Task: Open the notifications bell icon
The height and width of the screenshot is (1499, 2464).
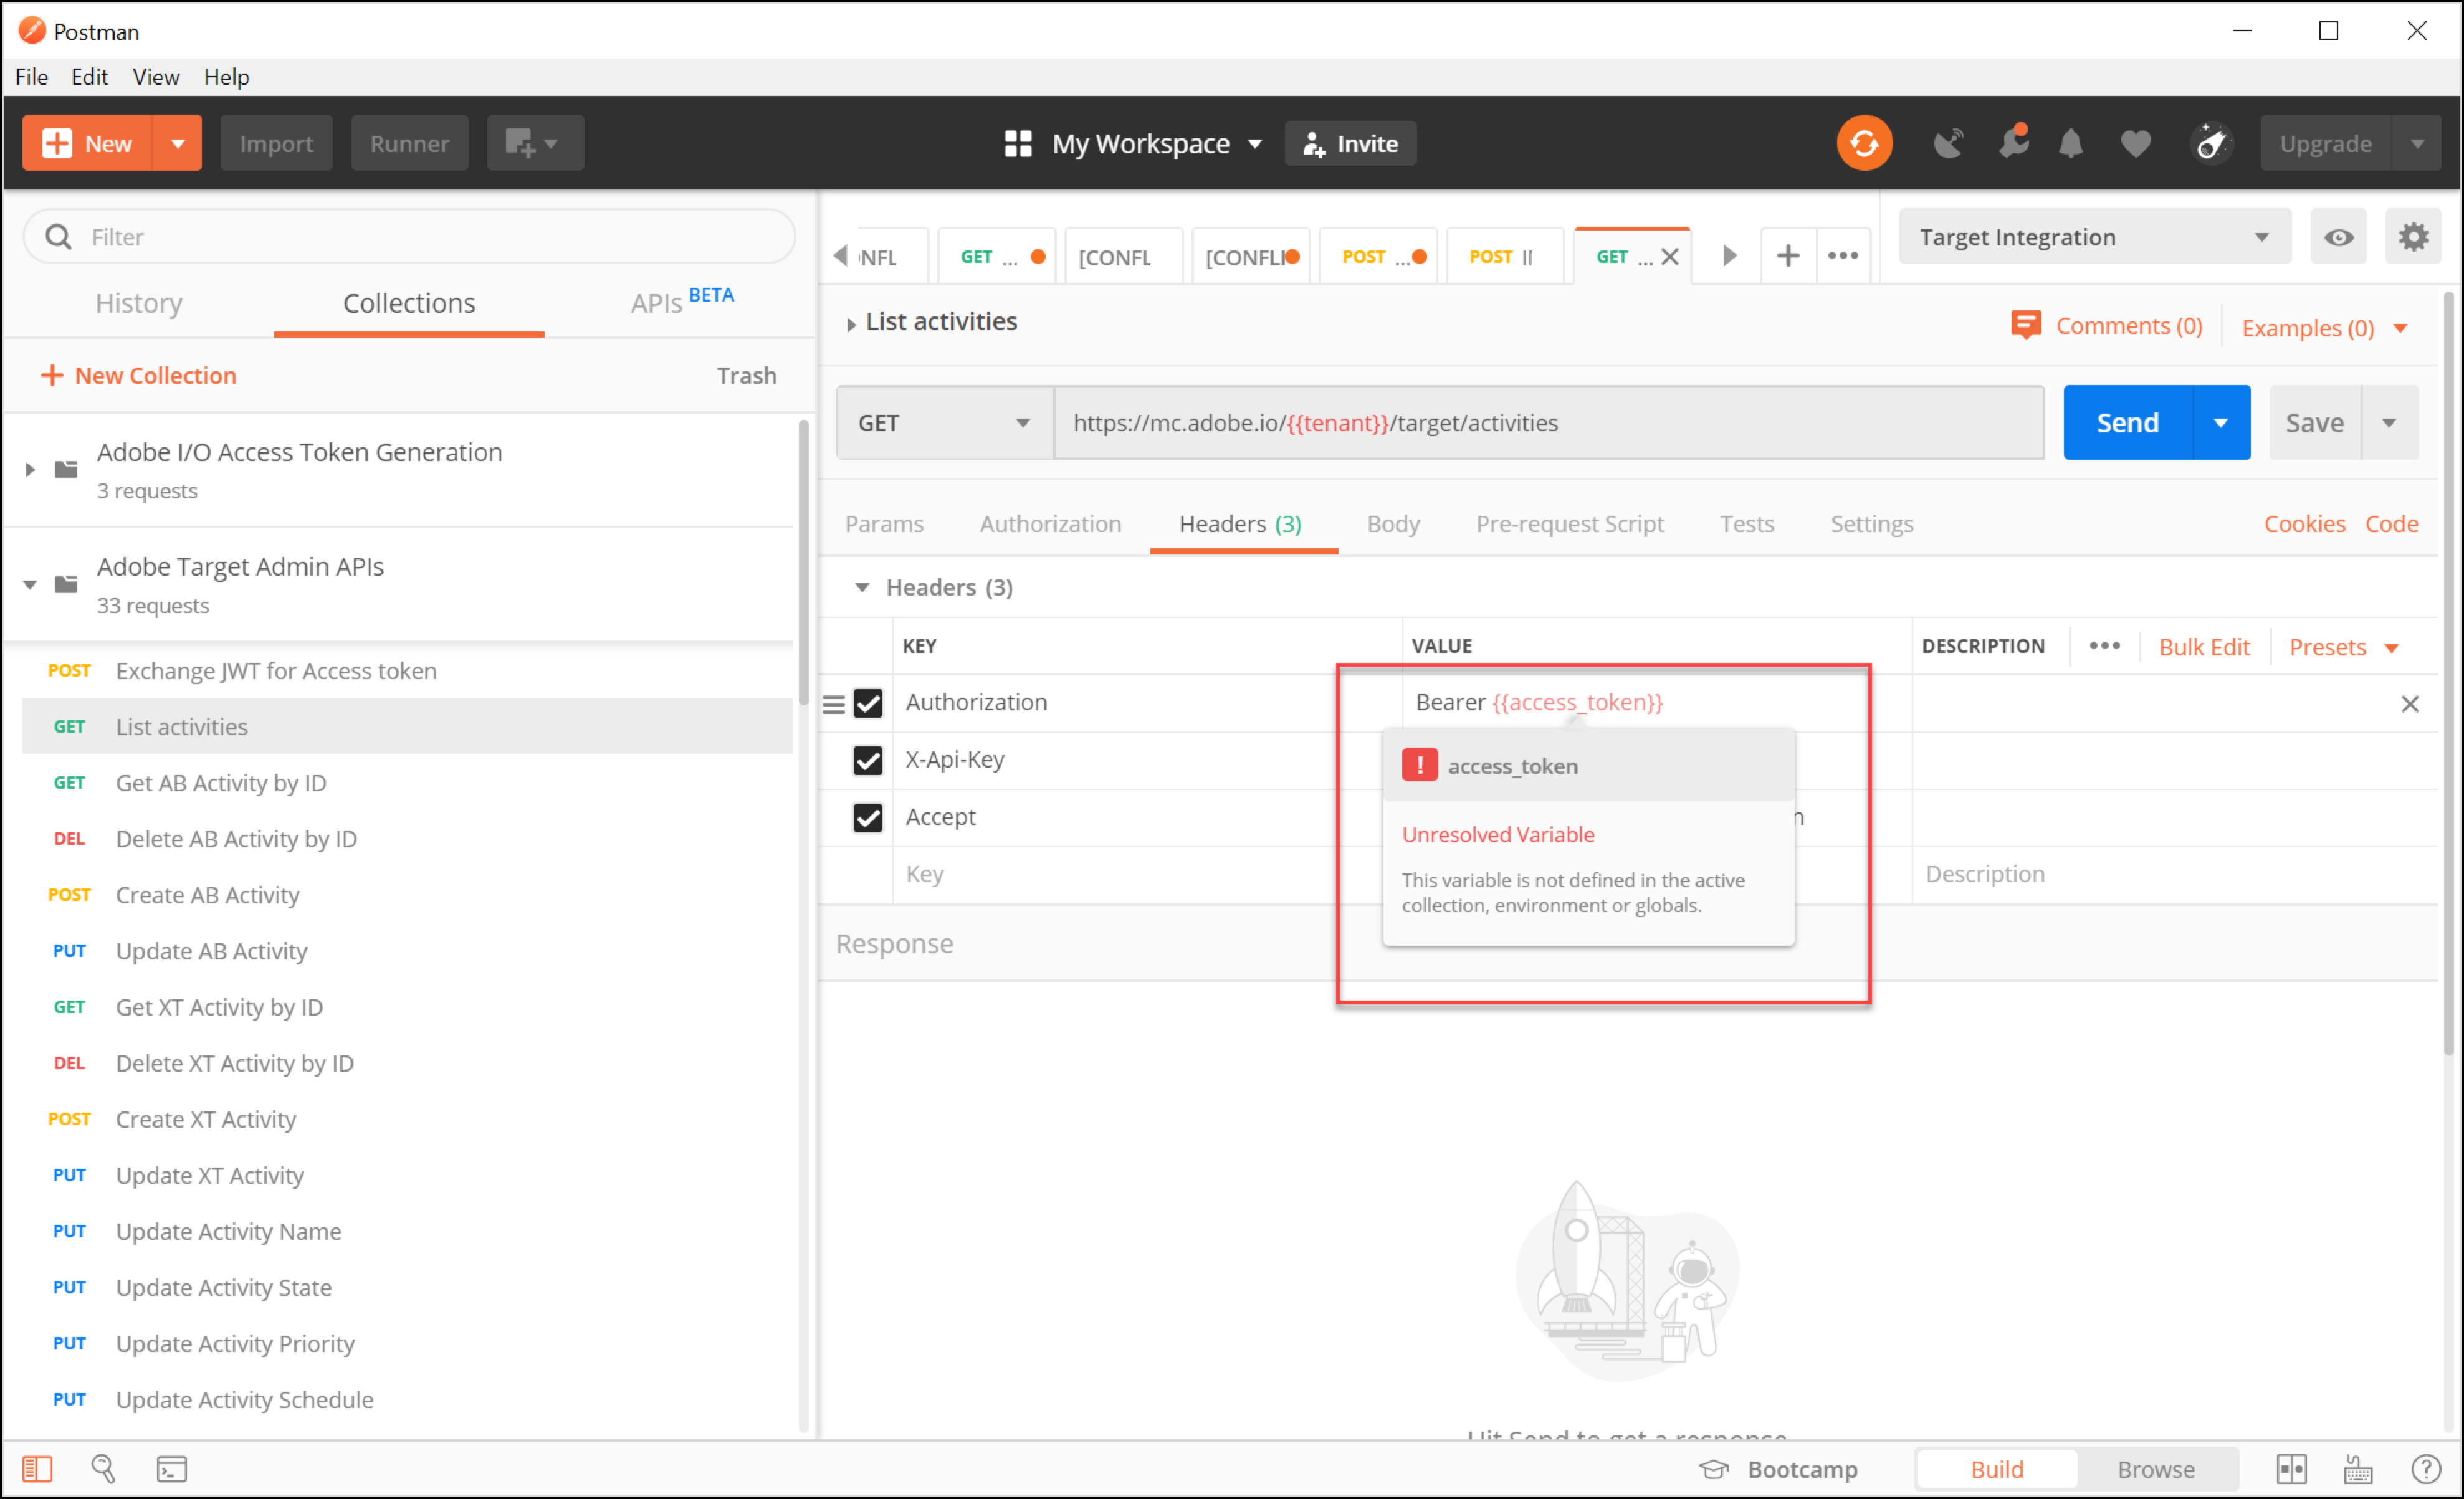Action: pos(2070,144)
